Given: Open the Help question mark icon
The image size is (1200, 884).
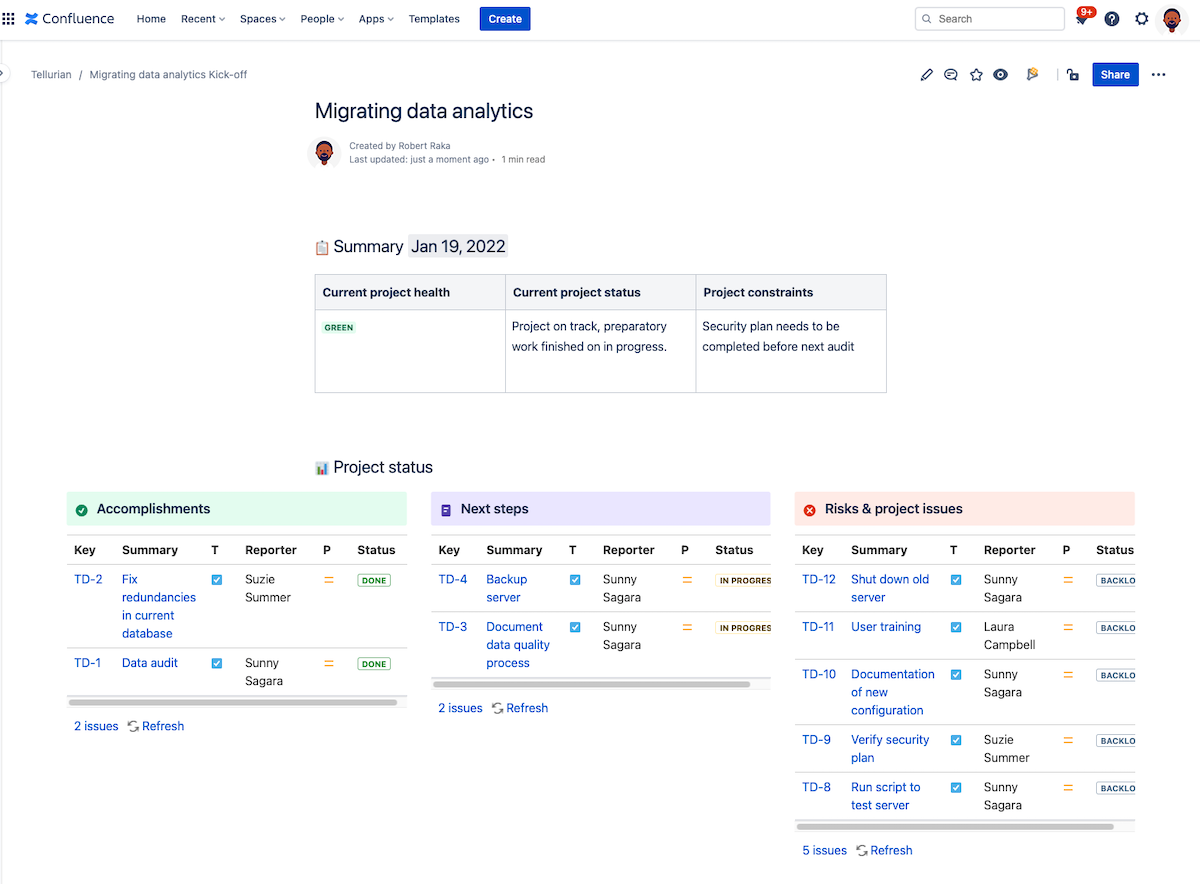Looking at the screenshot, I should (x=1112, y=18).
